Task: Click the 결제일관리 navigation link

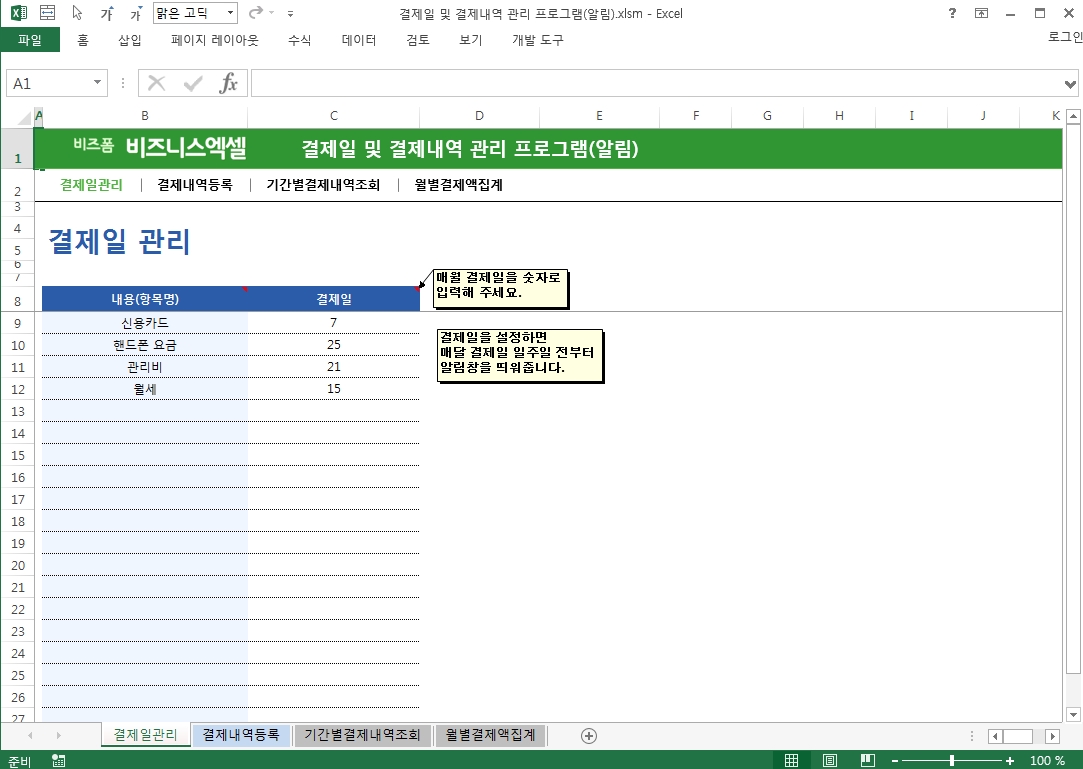Action: [91, 185]
